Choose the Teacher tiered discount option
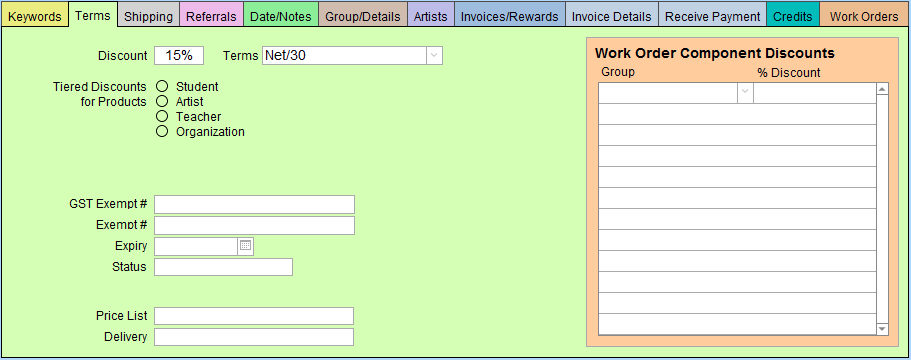Viewport: 911px width, 360px height. point(163,117)
